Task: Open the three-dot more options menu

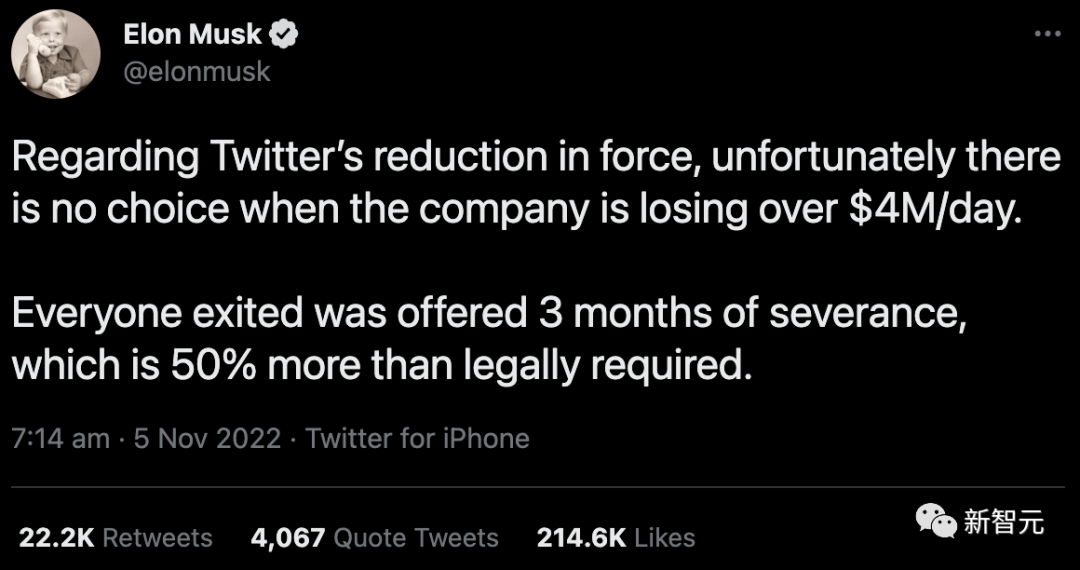Action: [1046, 35]
